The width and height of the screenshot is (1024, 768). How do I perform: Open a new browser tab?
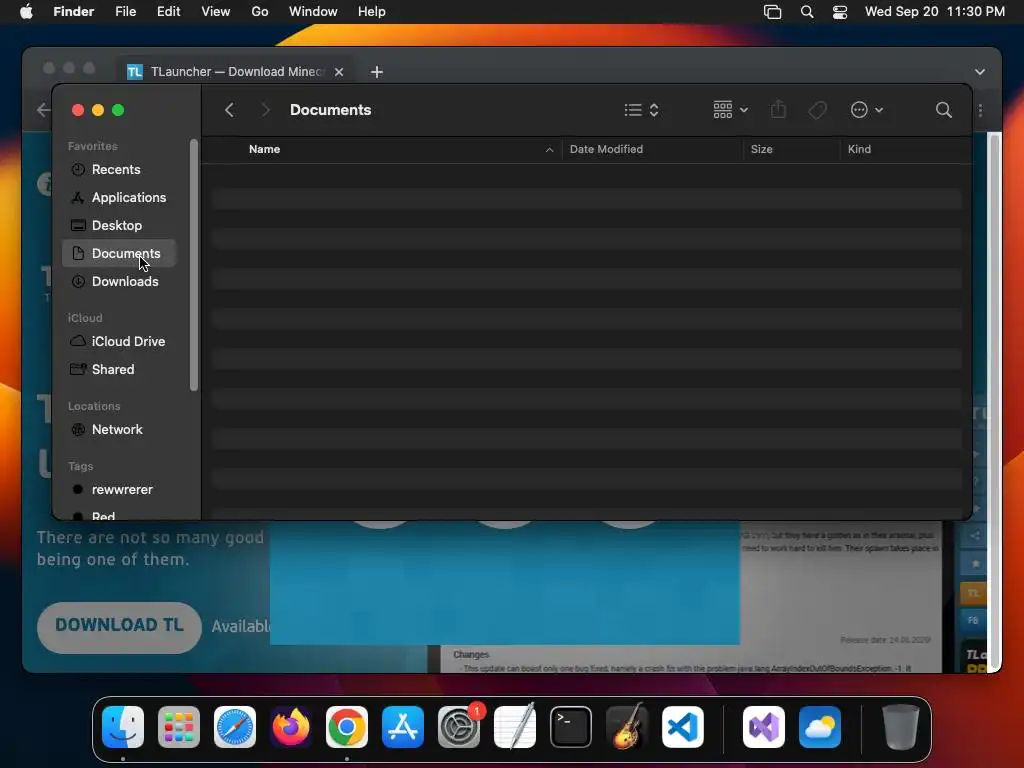377,72
